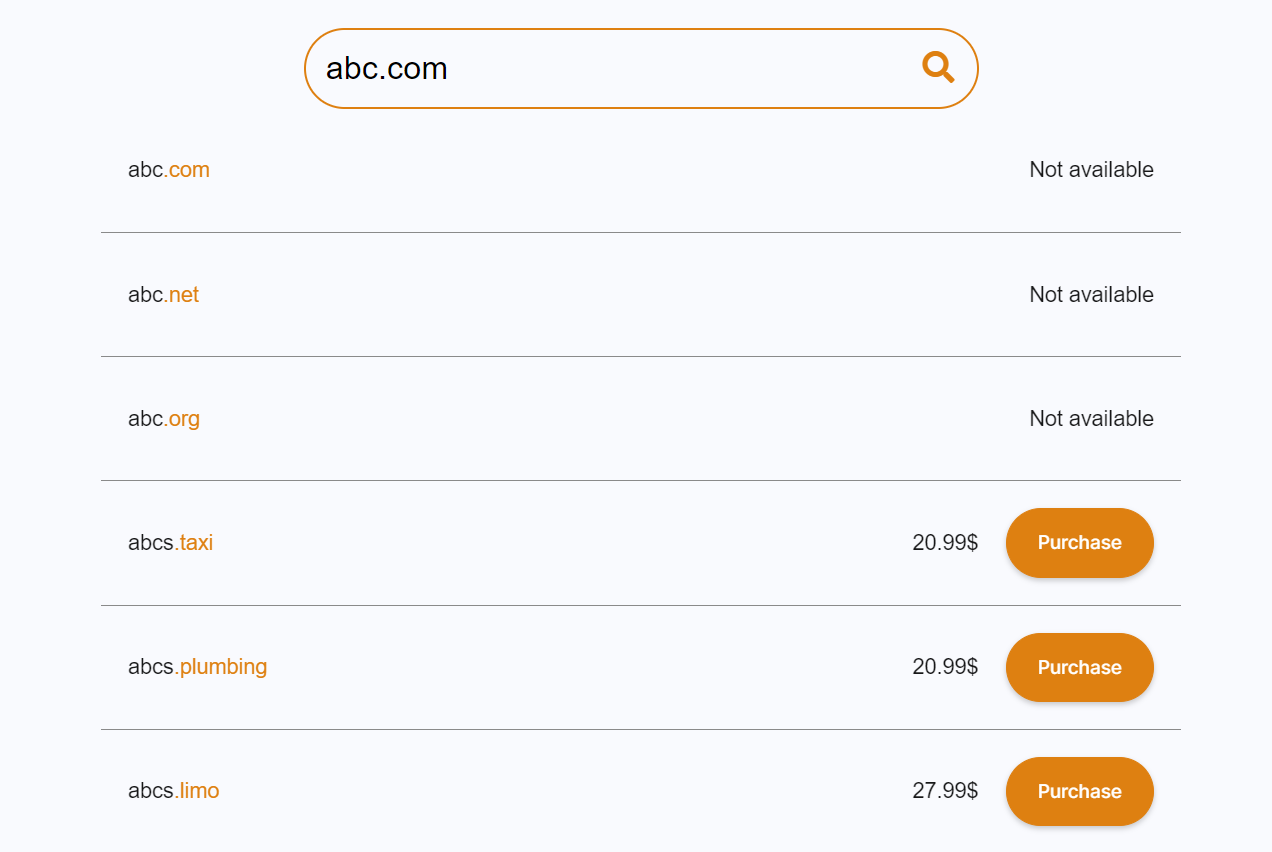
Task: Click the orange .taxi extension text
Action: [x=196, y=543]
